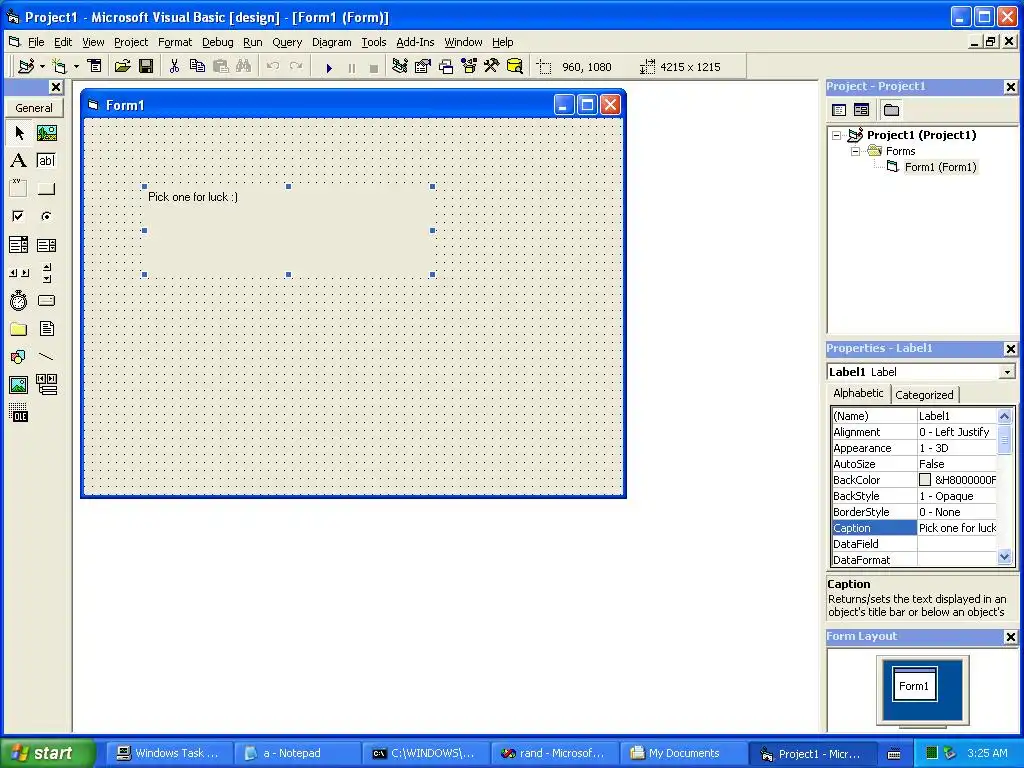Image resolution: width=1024 pixels, height=768 pixels.
Task: Copy selection using the toolbar icon
Action: [197, 66]
